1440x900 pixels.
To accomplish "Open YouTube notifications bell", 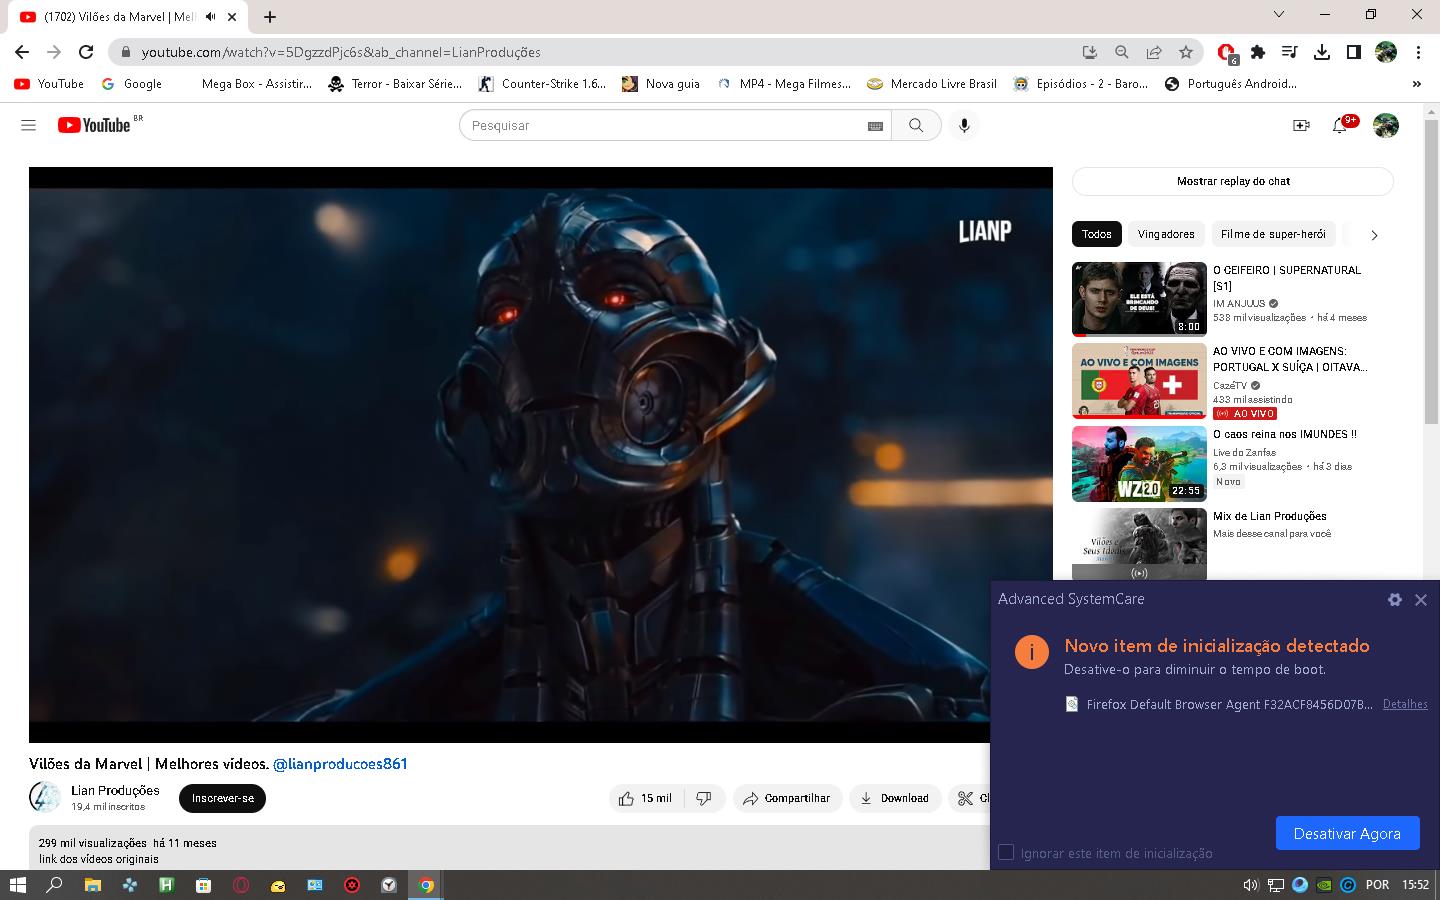I will [1340, 125].
